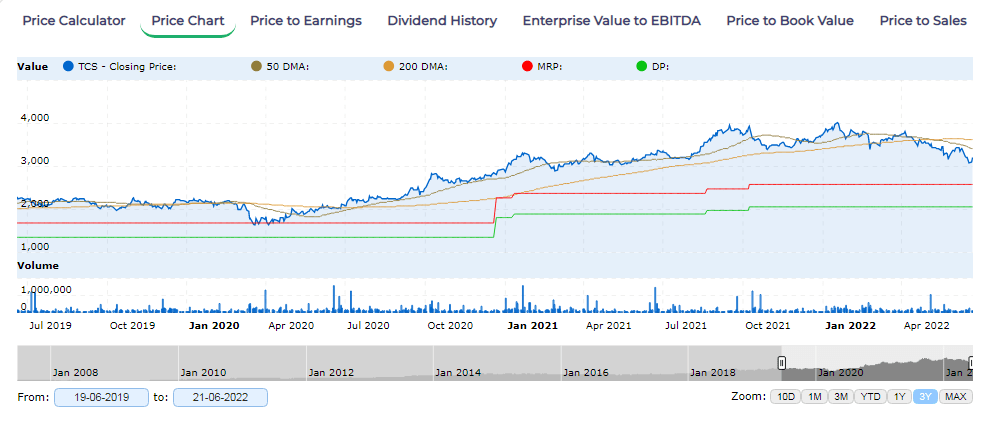Open the Price Calculator tab
The width and height of the screenshot is (983, 431).
click(x=74, y=21)
